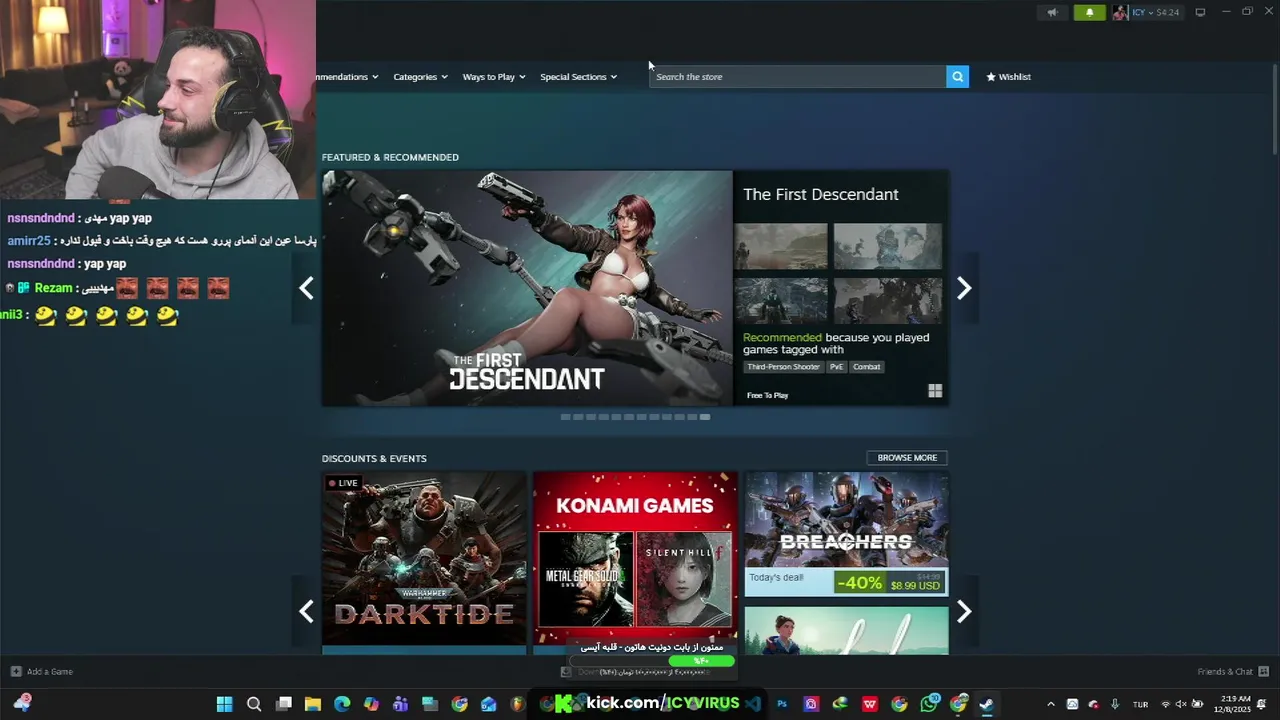Click the Add a Game plus icon
Image resolution: width=1280 pixels, height=720 pixels.
(x=16, y=672)
